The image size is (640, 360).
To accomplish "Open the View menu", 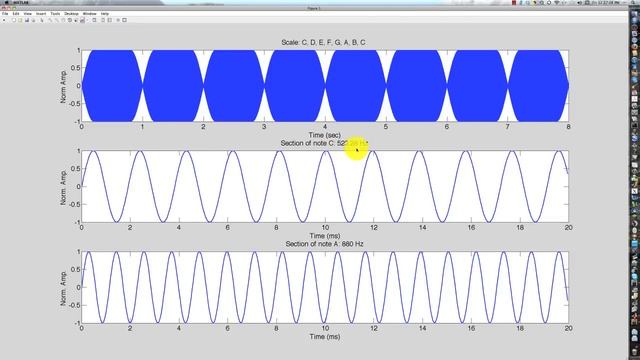I will pos(27,13).
